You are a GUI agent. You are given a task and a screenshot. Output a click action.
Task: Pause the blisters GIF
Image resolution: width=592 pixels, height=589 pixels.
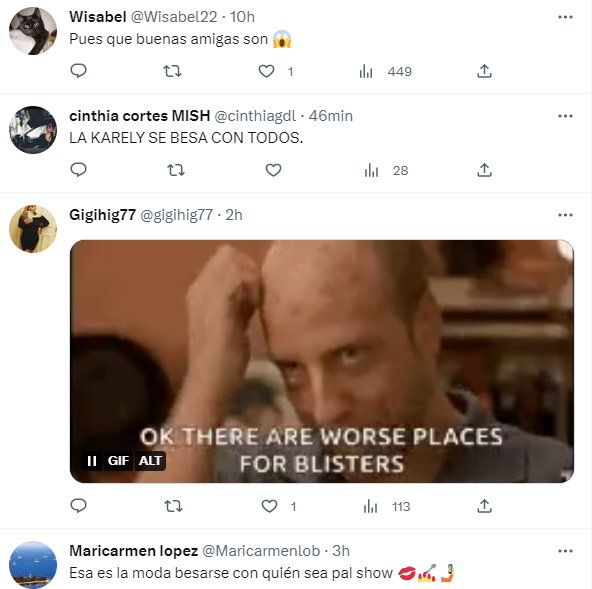coord(92,461)
